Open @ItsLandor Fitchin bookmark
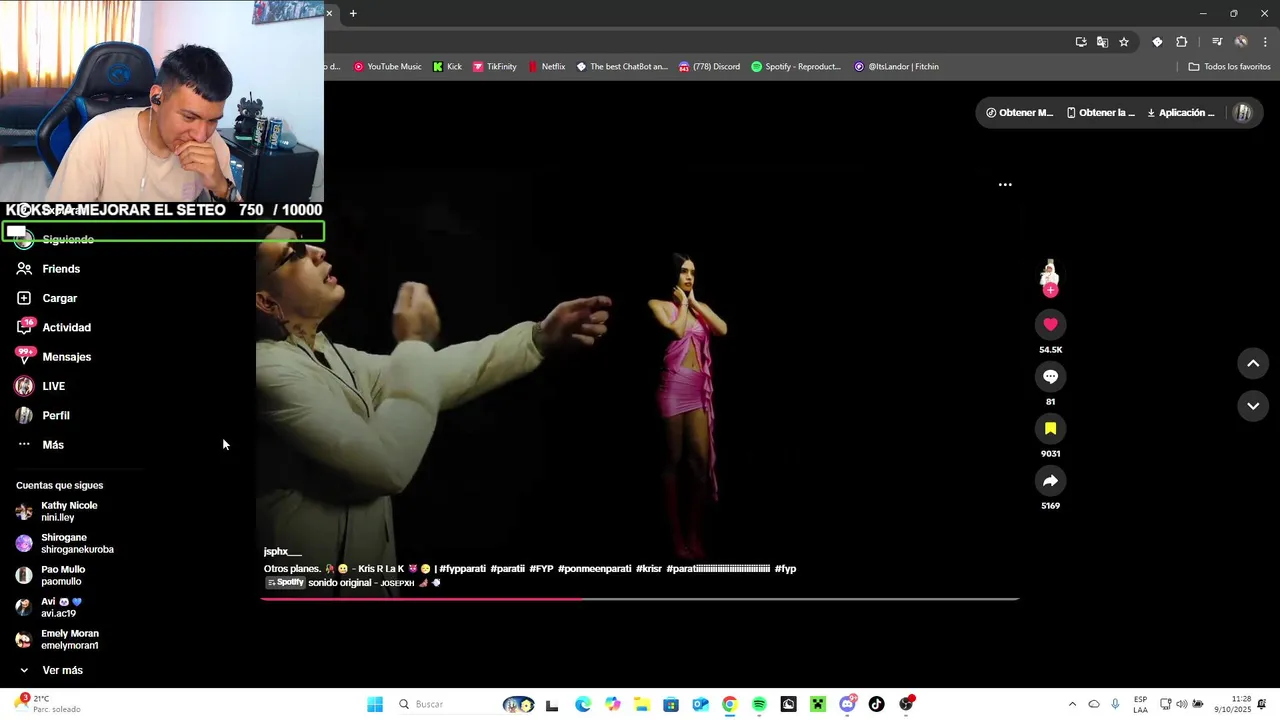This screenshot has width=1280, height=720. (896, 67)
